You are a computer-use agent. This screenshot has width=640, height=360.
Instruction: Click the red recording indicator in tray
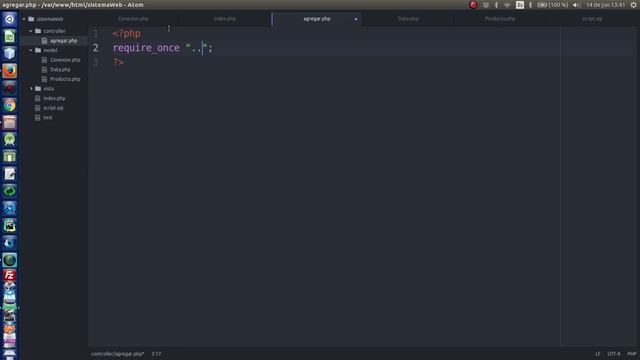point(473,5)
